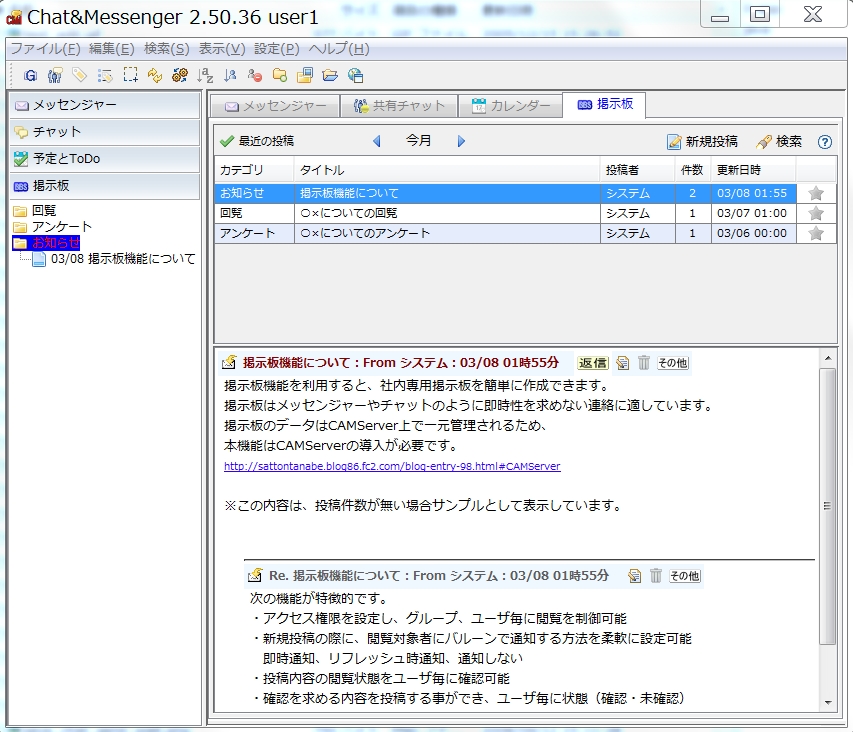Select the 回覧 folder in the tree
Image resolution: width=853 pixels, height=732 pixels.
tap(35, 211)
